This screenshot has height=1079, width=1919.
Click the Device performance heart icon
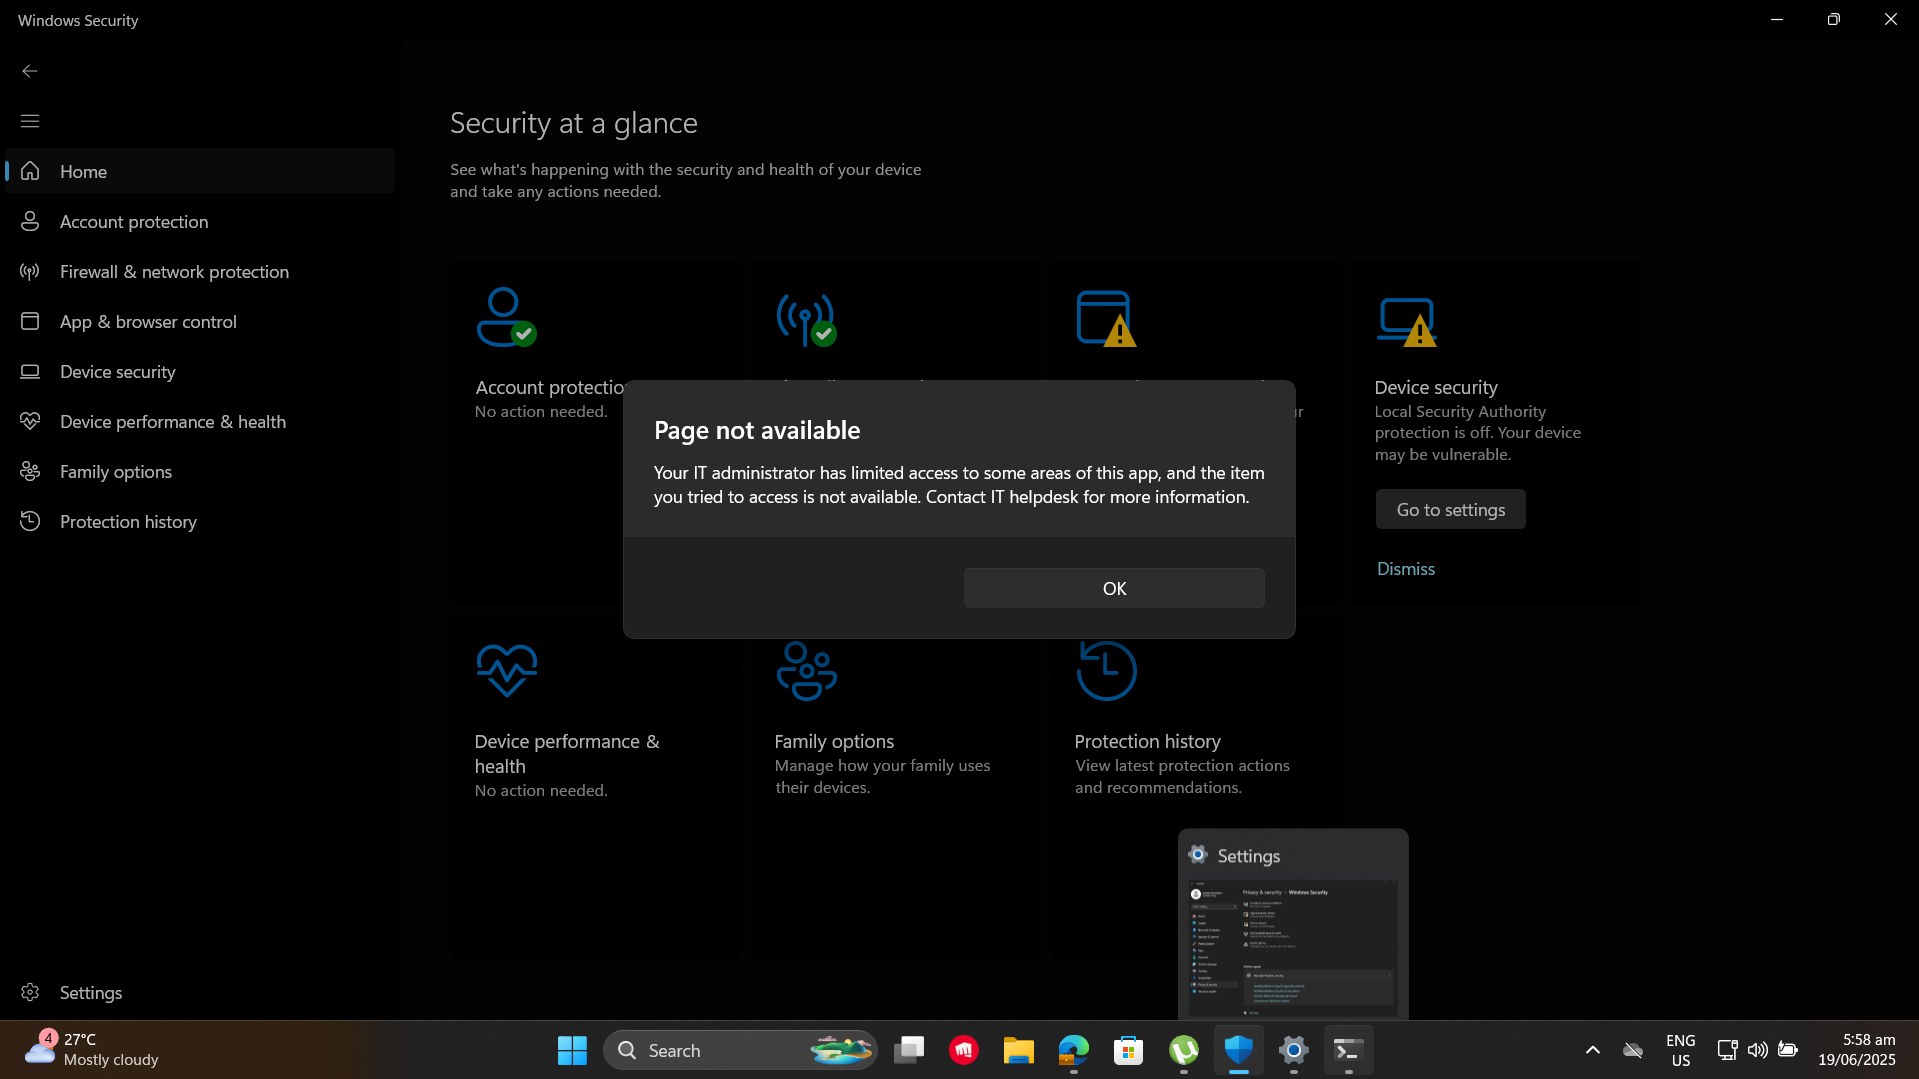pyautogui.click(x=506, y=670)
